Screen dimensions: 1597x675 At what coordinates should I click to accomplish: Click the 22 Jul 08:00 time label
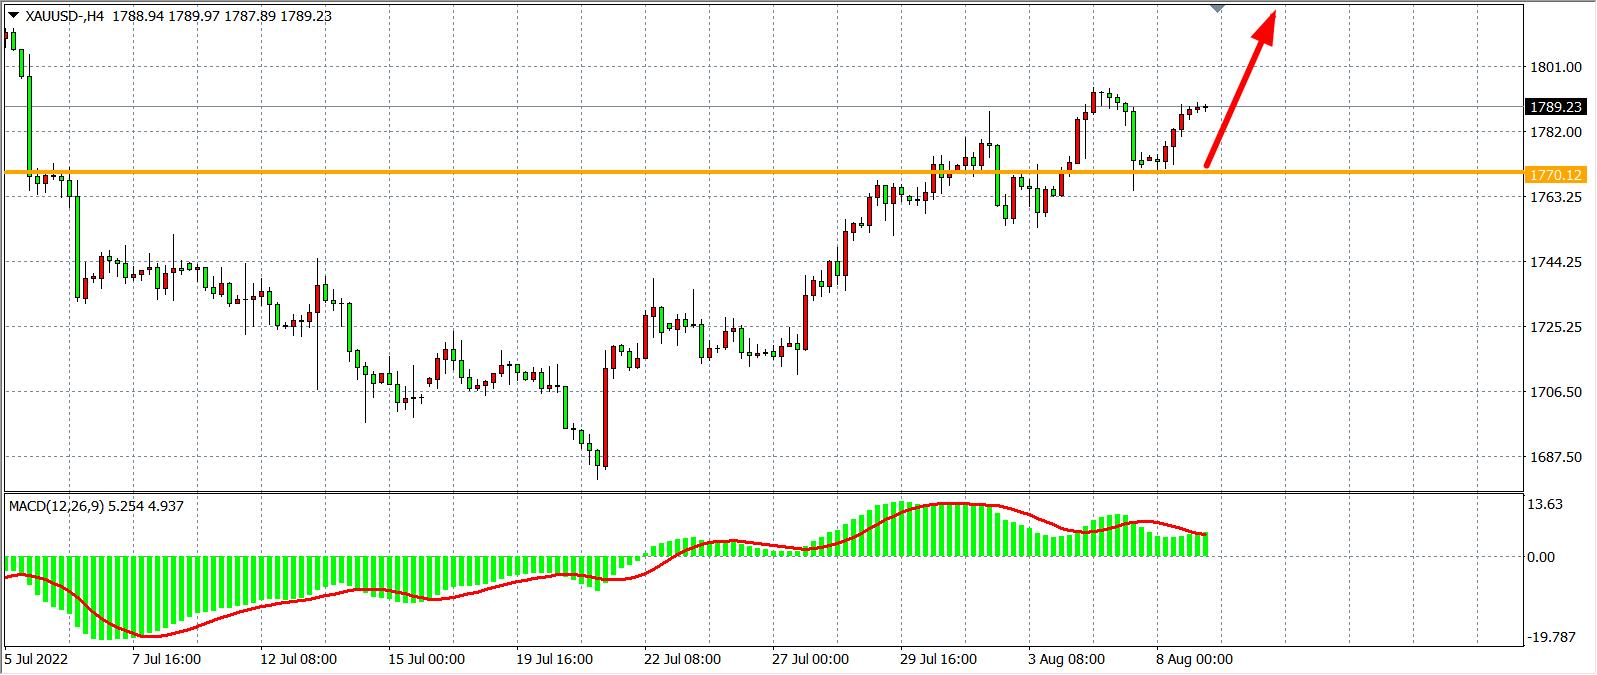684,659
